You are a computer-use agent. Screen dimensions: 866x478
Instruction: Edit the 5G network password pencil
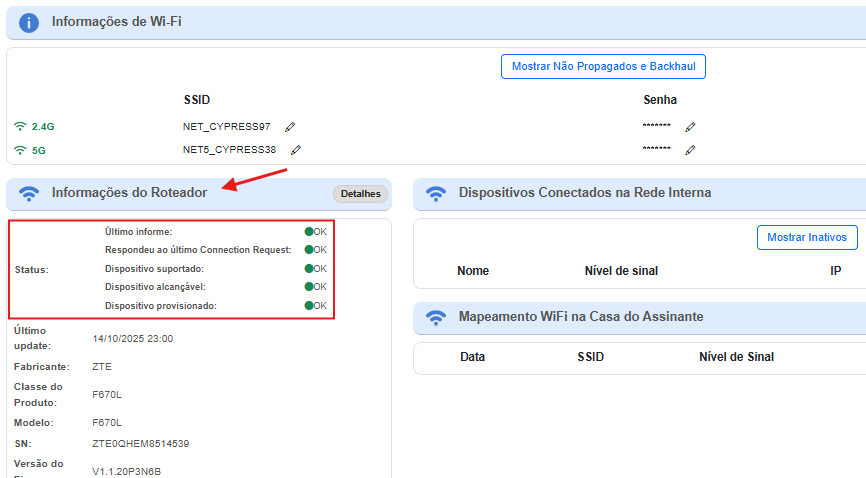tap(690, 150)
